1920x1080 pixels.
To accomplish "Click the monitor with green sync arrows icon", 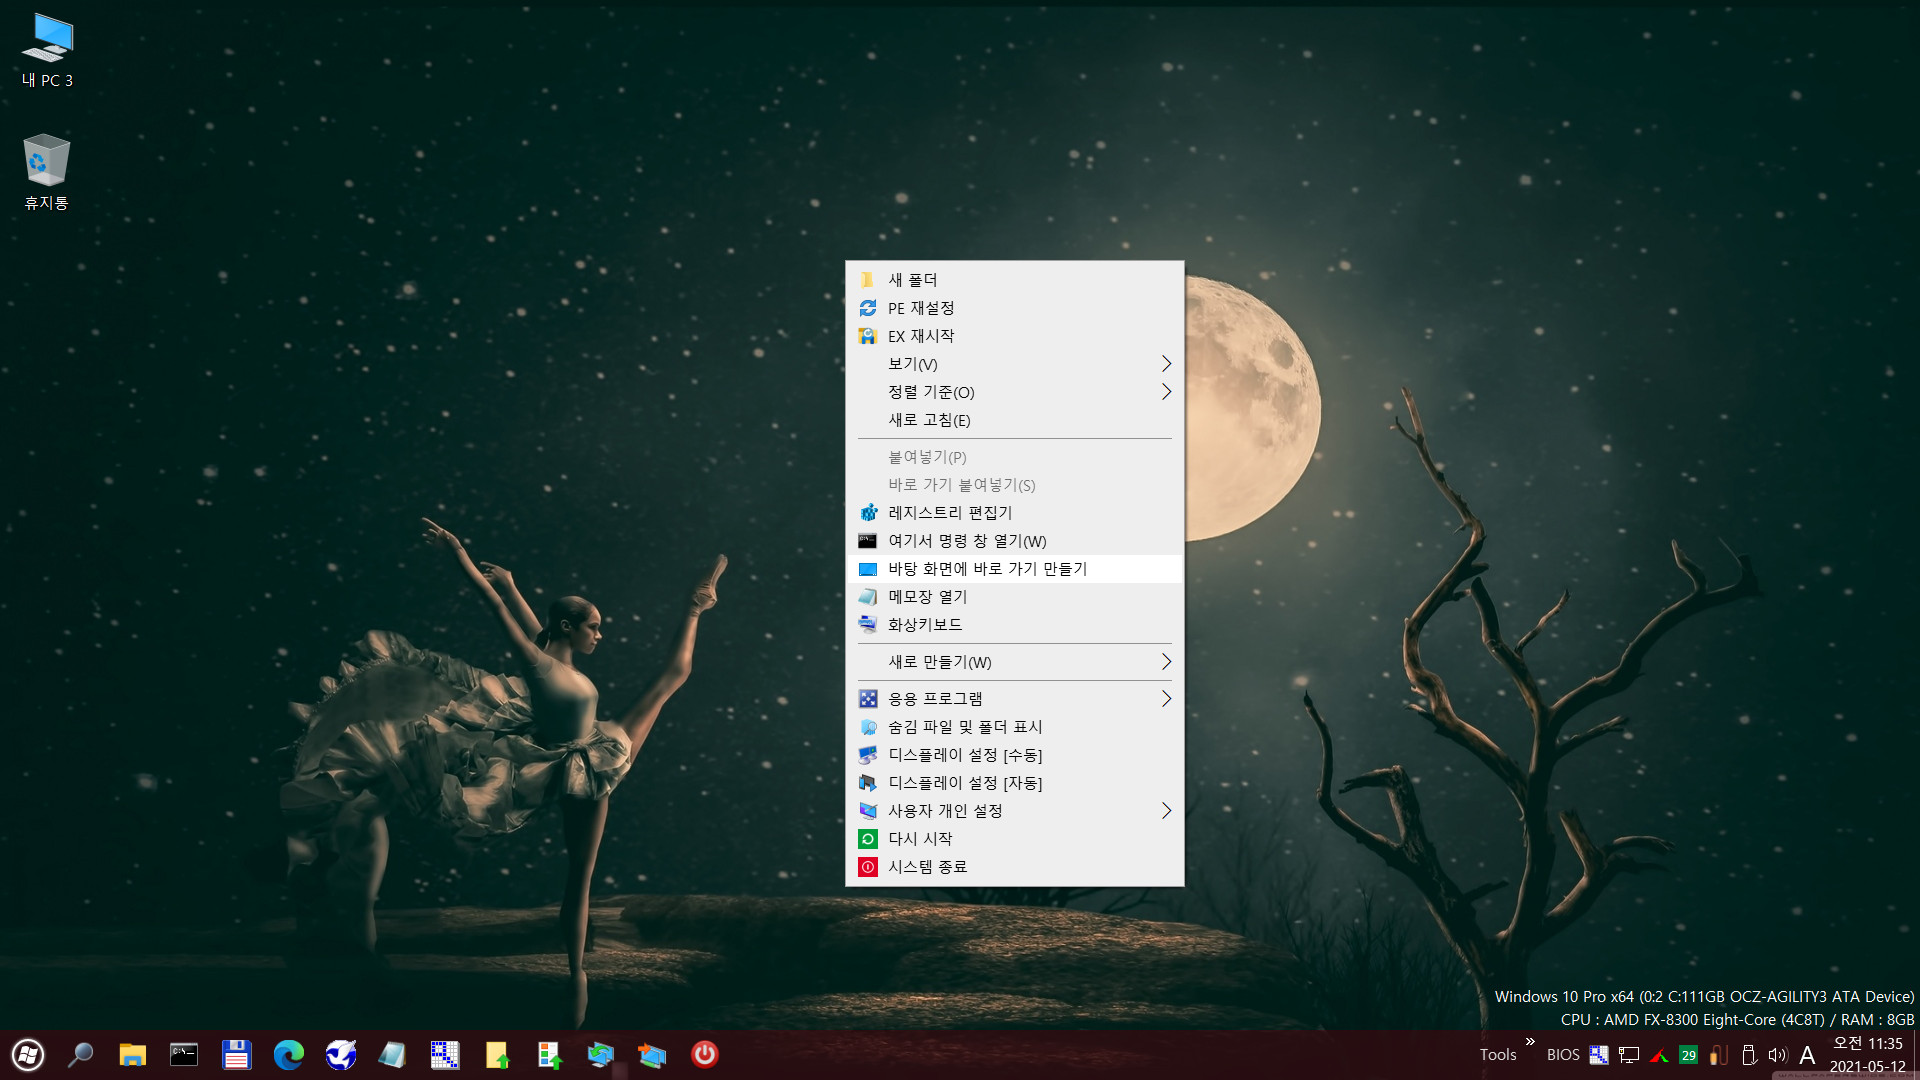I will click(601, 1055).
